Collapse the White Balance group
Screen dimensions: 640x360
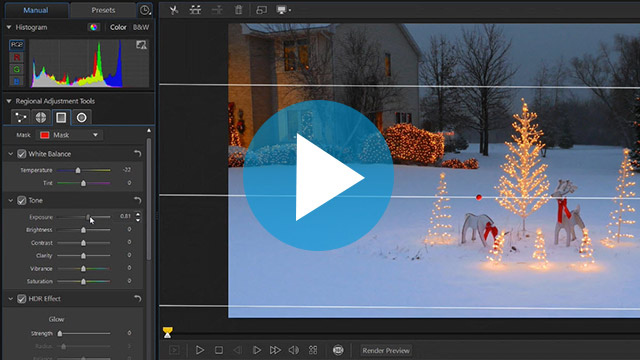[11, 154]
